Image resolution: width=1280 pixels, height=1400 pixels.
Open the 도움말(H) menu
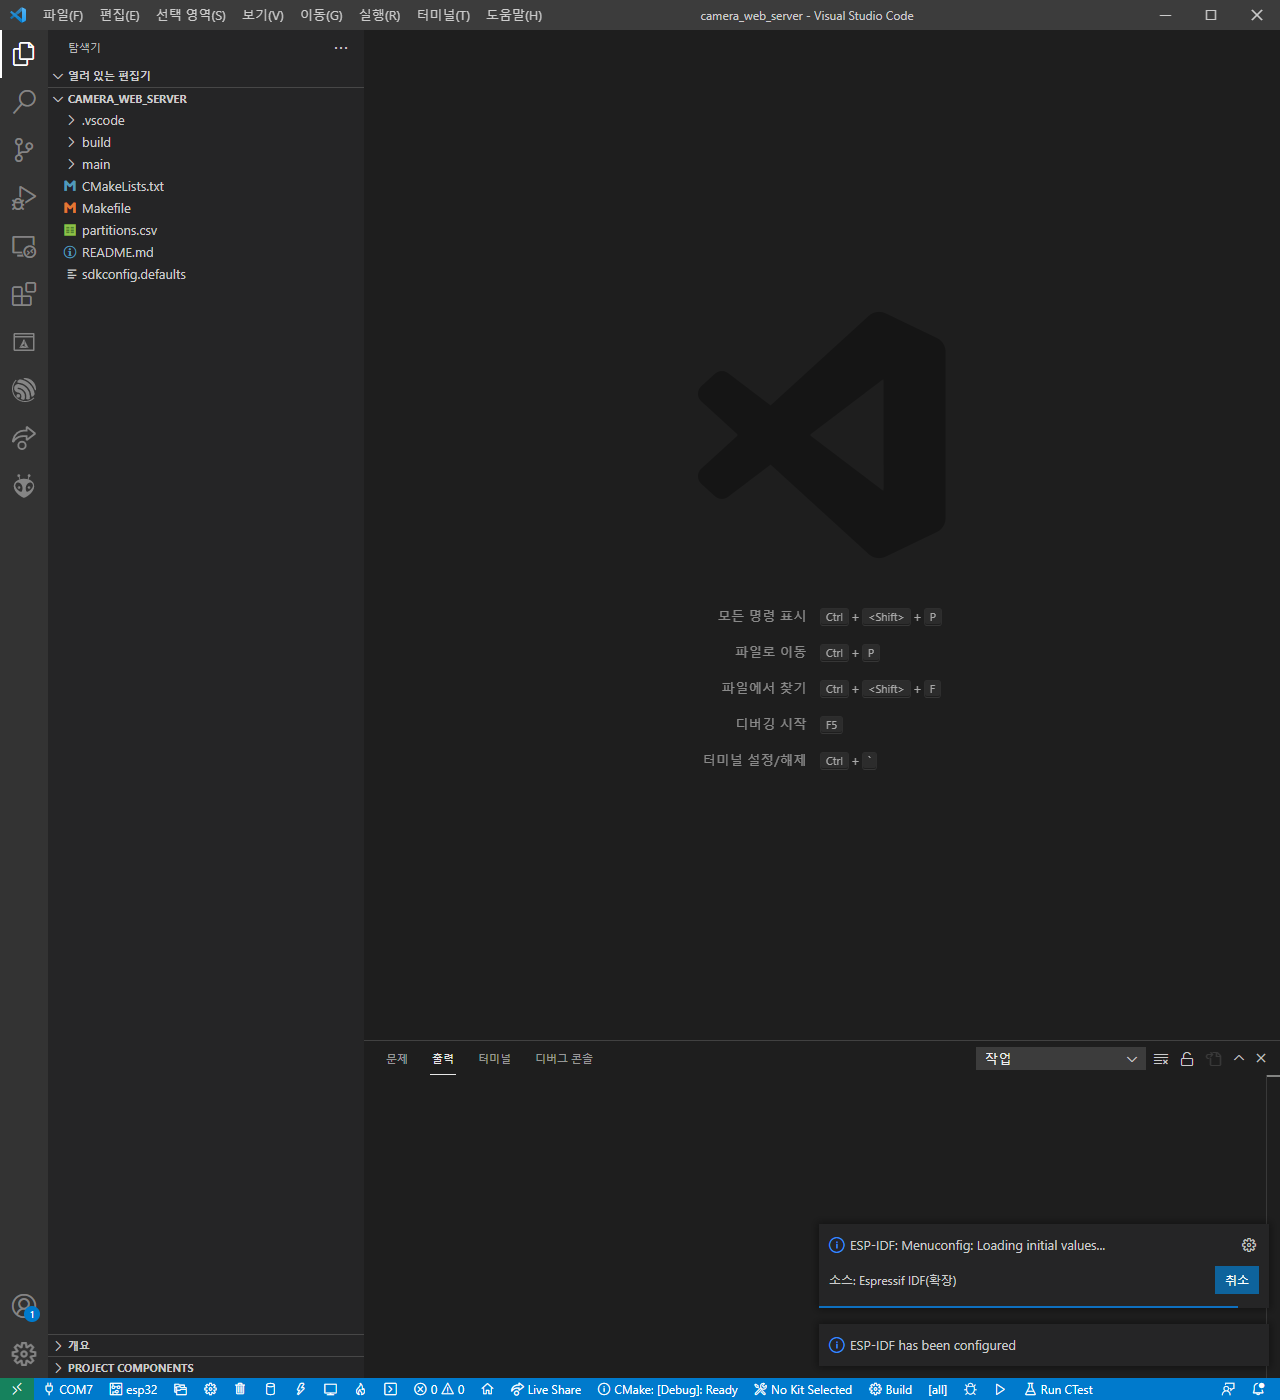[514, 15]
